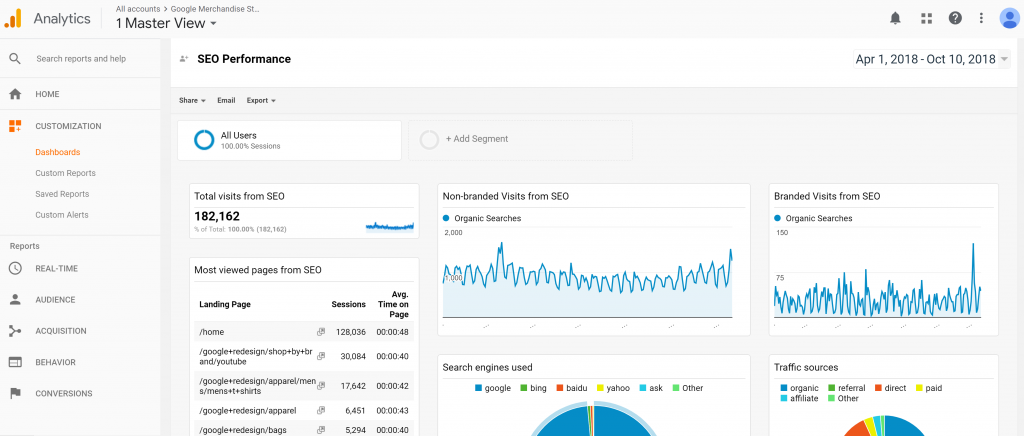Click share-dashboard icon beside SEO Performance title
This screenshot has width=1024, height=436.
pos(184,59)
